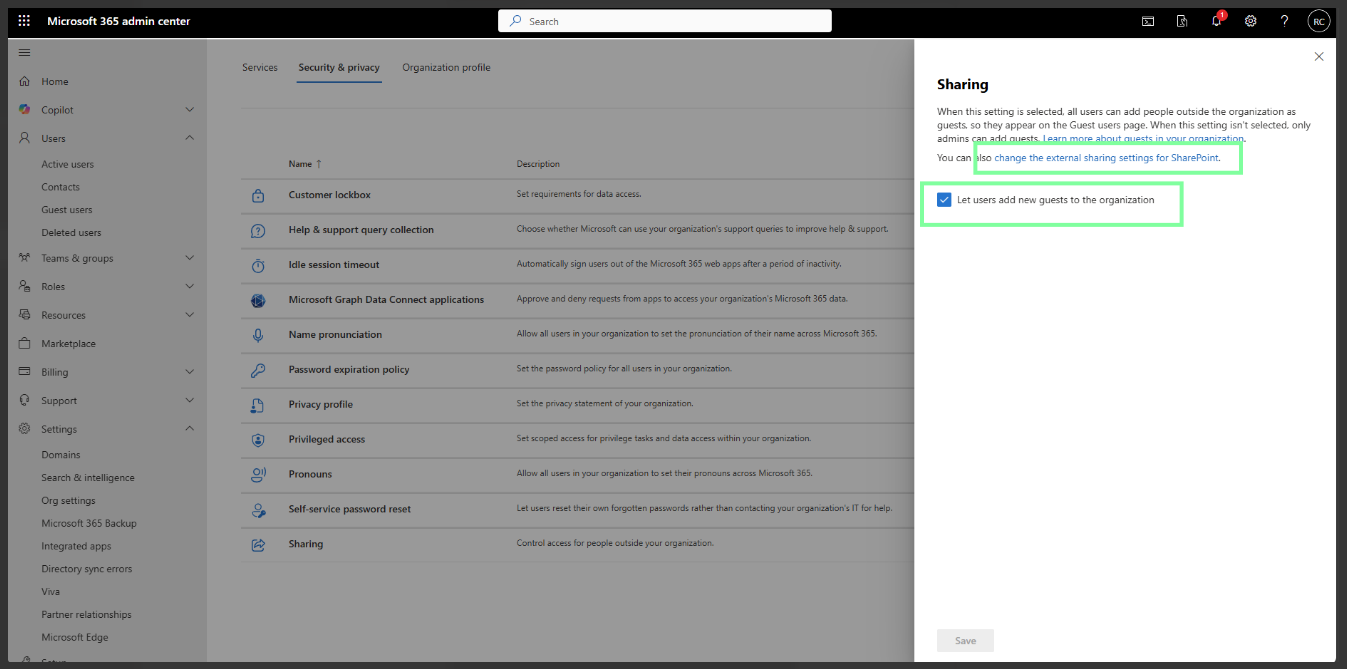This screenshot has width=1347, height=669.
Task: Open the app launcher waffle icon
Action: click(24, 21)
